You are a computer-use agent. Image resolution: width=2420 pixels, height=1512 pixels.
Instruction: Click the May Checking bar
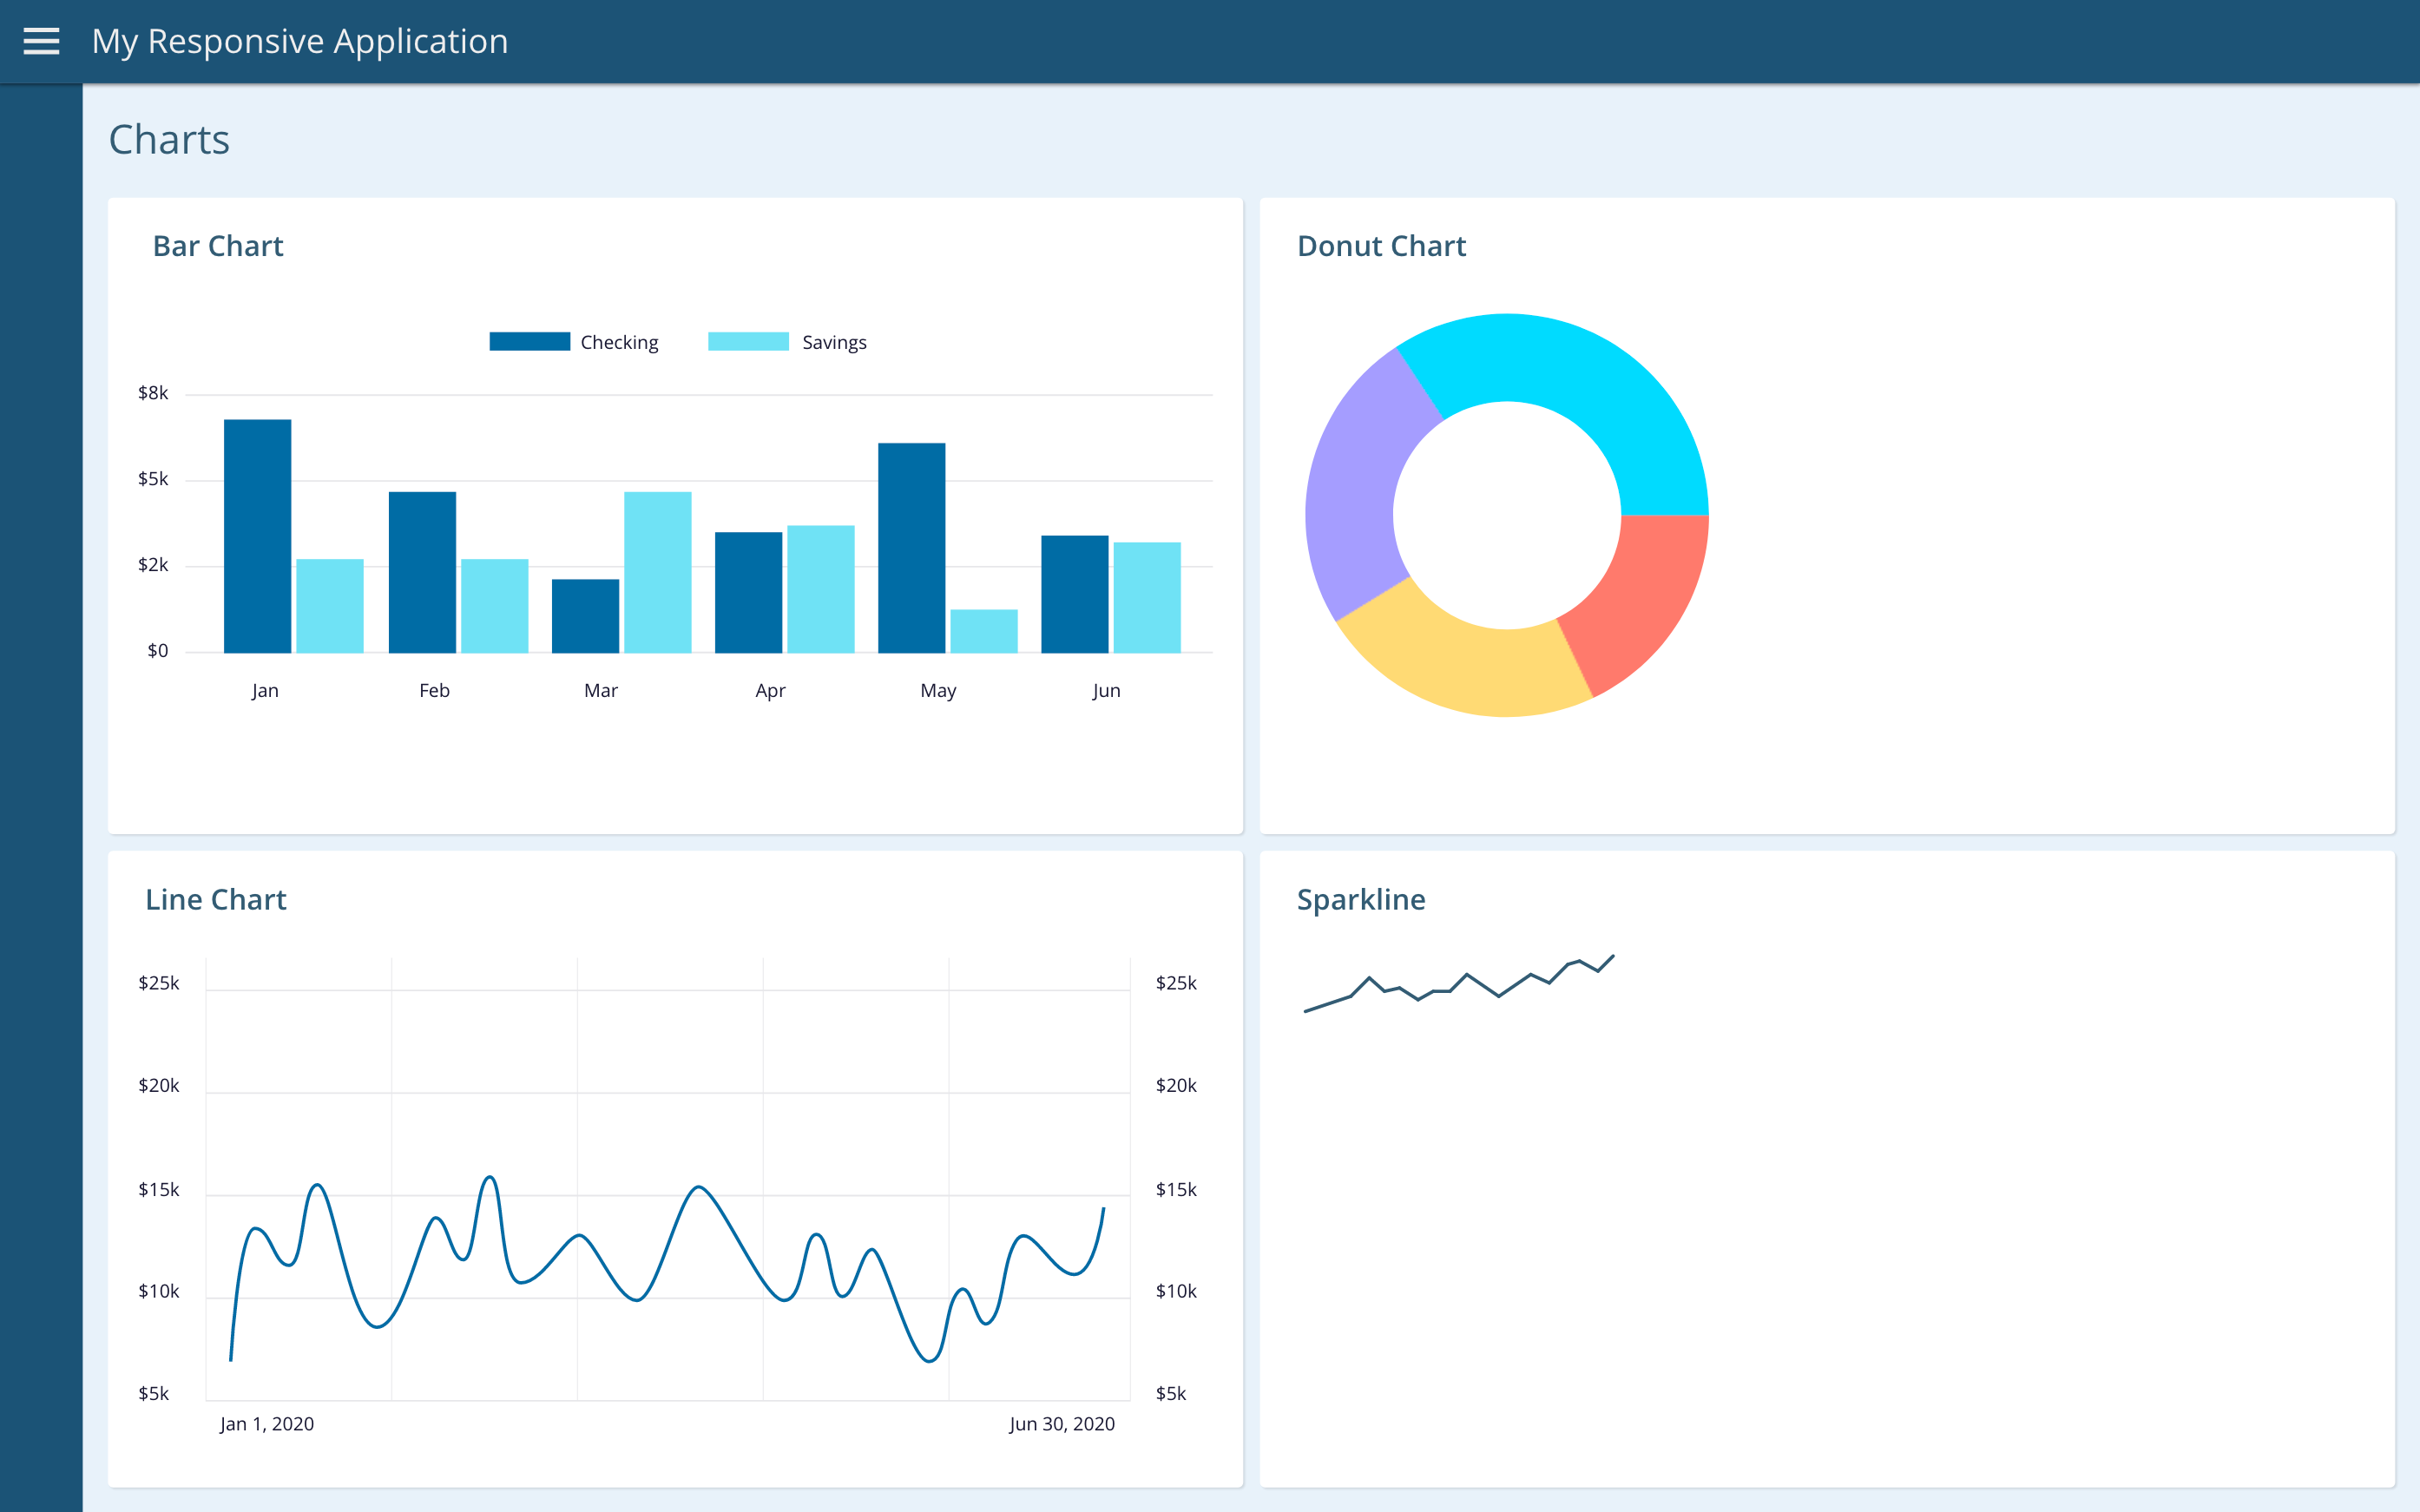tap(911, 548)
